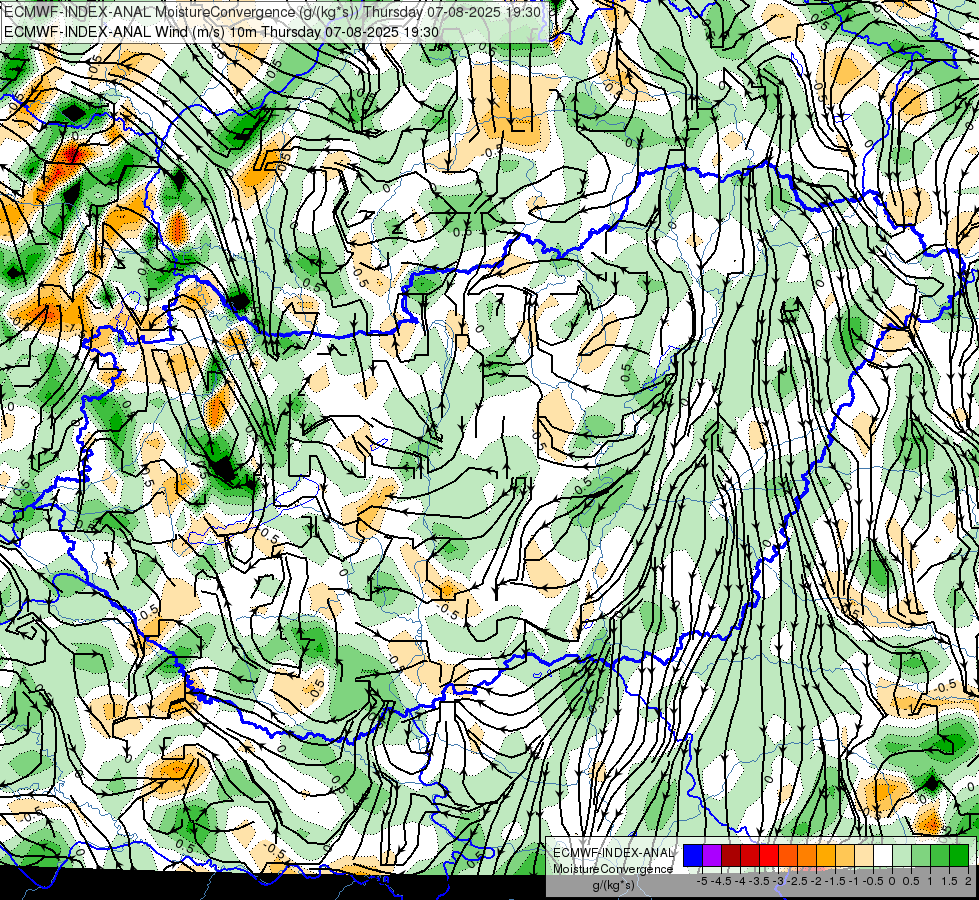Select legend swatch between -3.5 and -3
This screenshot has width=979, height=900.
(769, 856)
